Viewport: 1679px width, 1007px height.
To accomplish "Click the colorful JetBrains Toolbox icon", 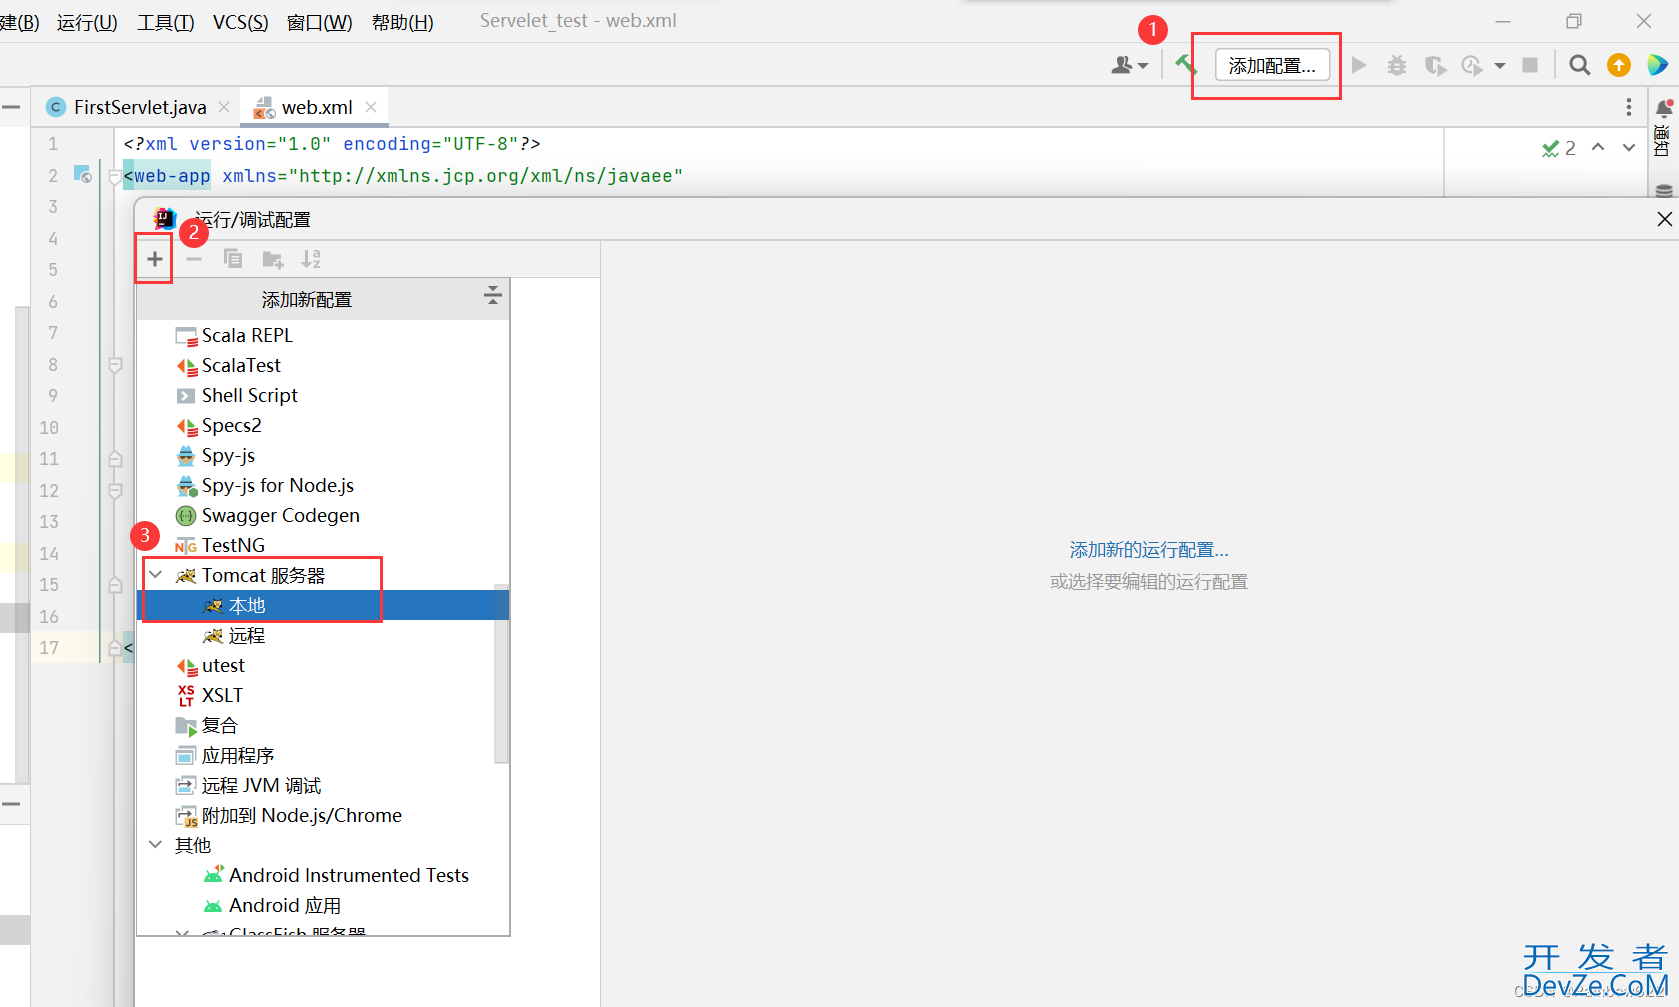I will click(1657, 65).
